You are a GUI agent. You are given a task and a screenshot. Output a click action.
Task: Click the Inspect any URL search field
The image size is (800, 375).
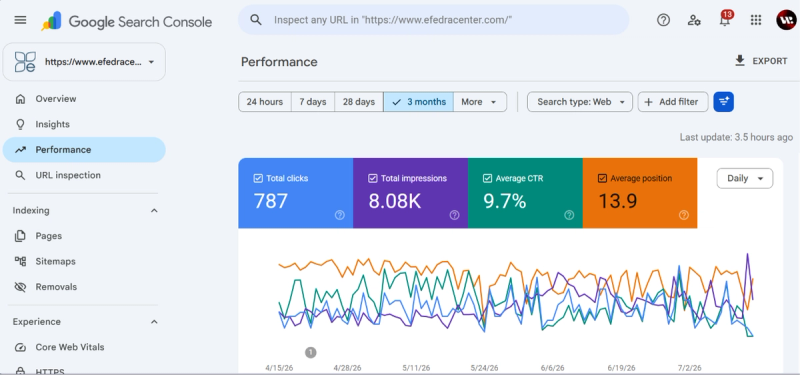[x=434, y=20]
